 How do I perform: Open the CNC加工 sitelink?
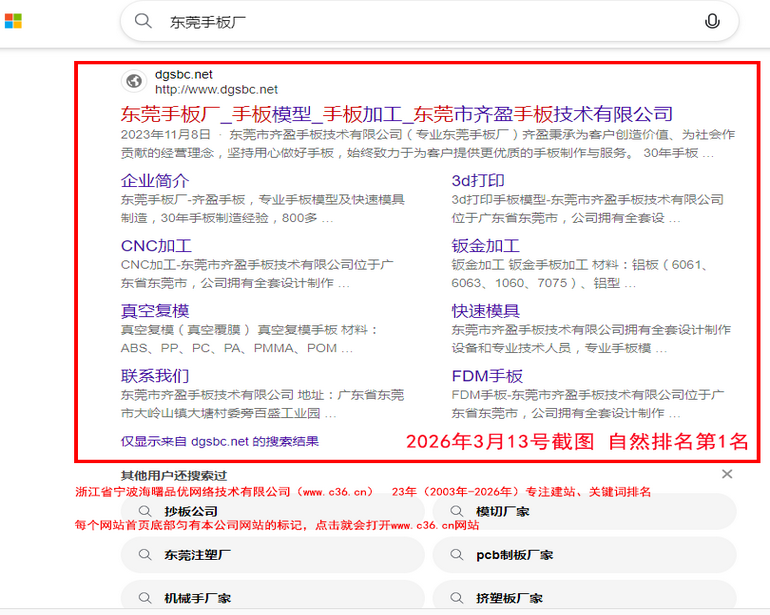156,245
